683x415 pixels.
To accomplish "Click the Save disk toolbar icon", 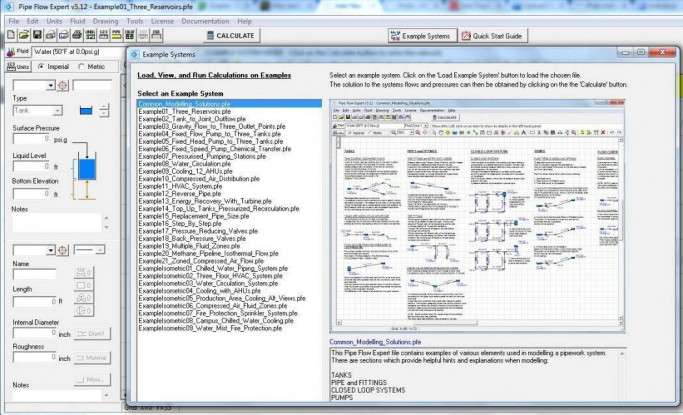I will (x=35, y=35).
